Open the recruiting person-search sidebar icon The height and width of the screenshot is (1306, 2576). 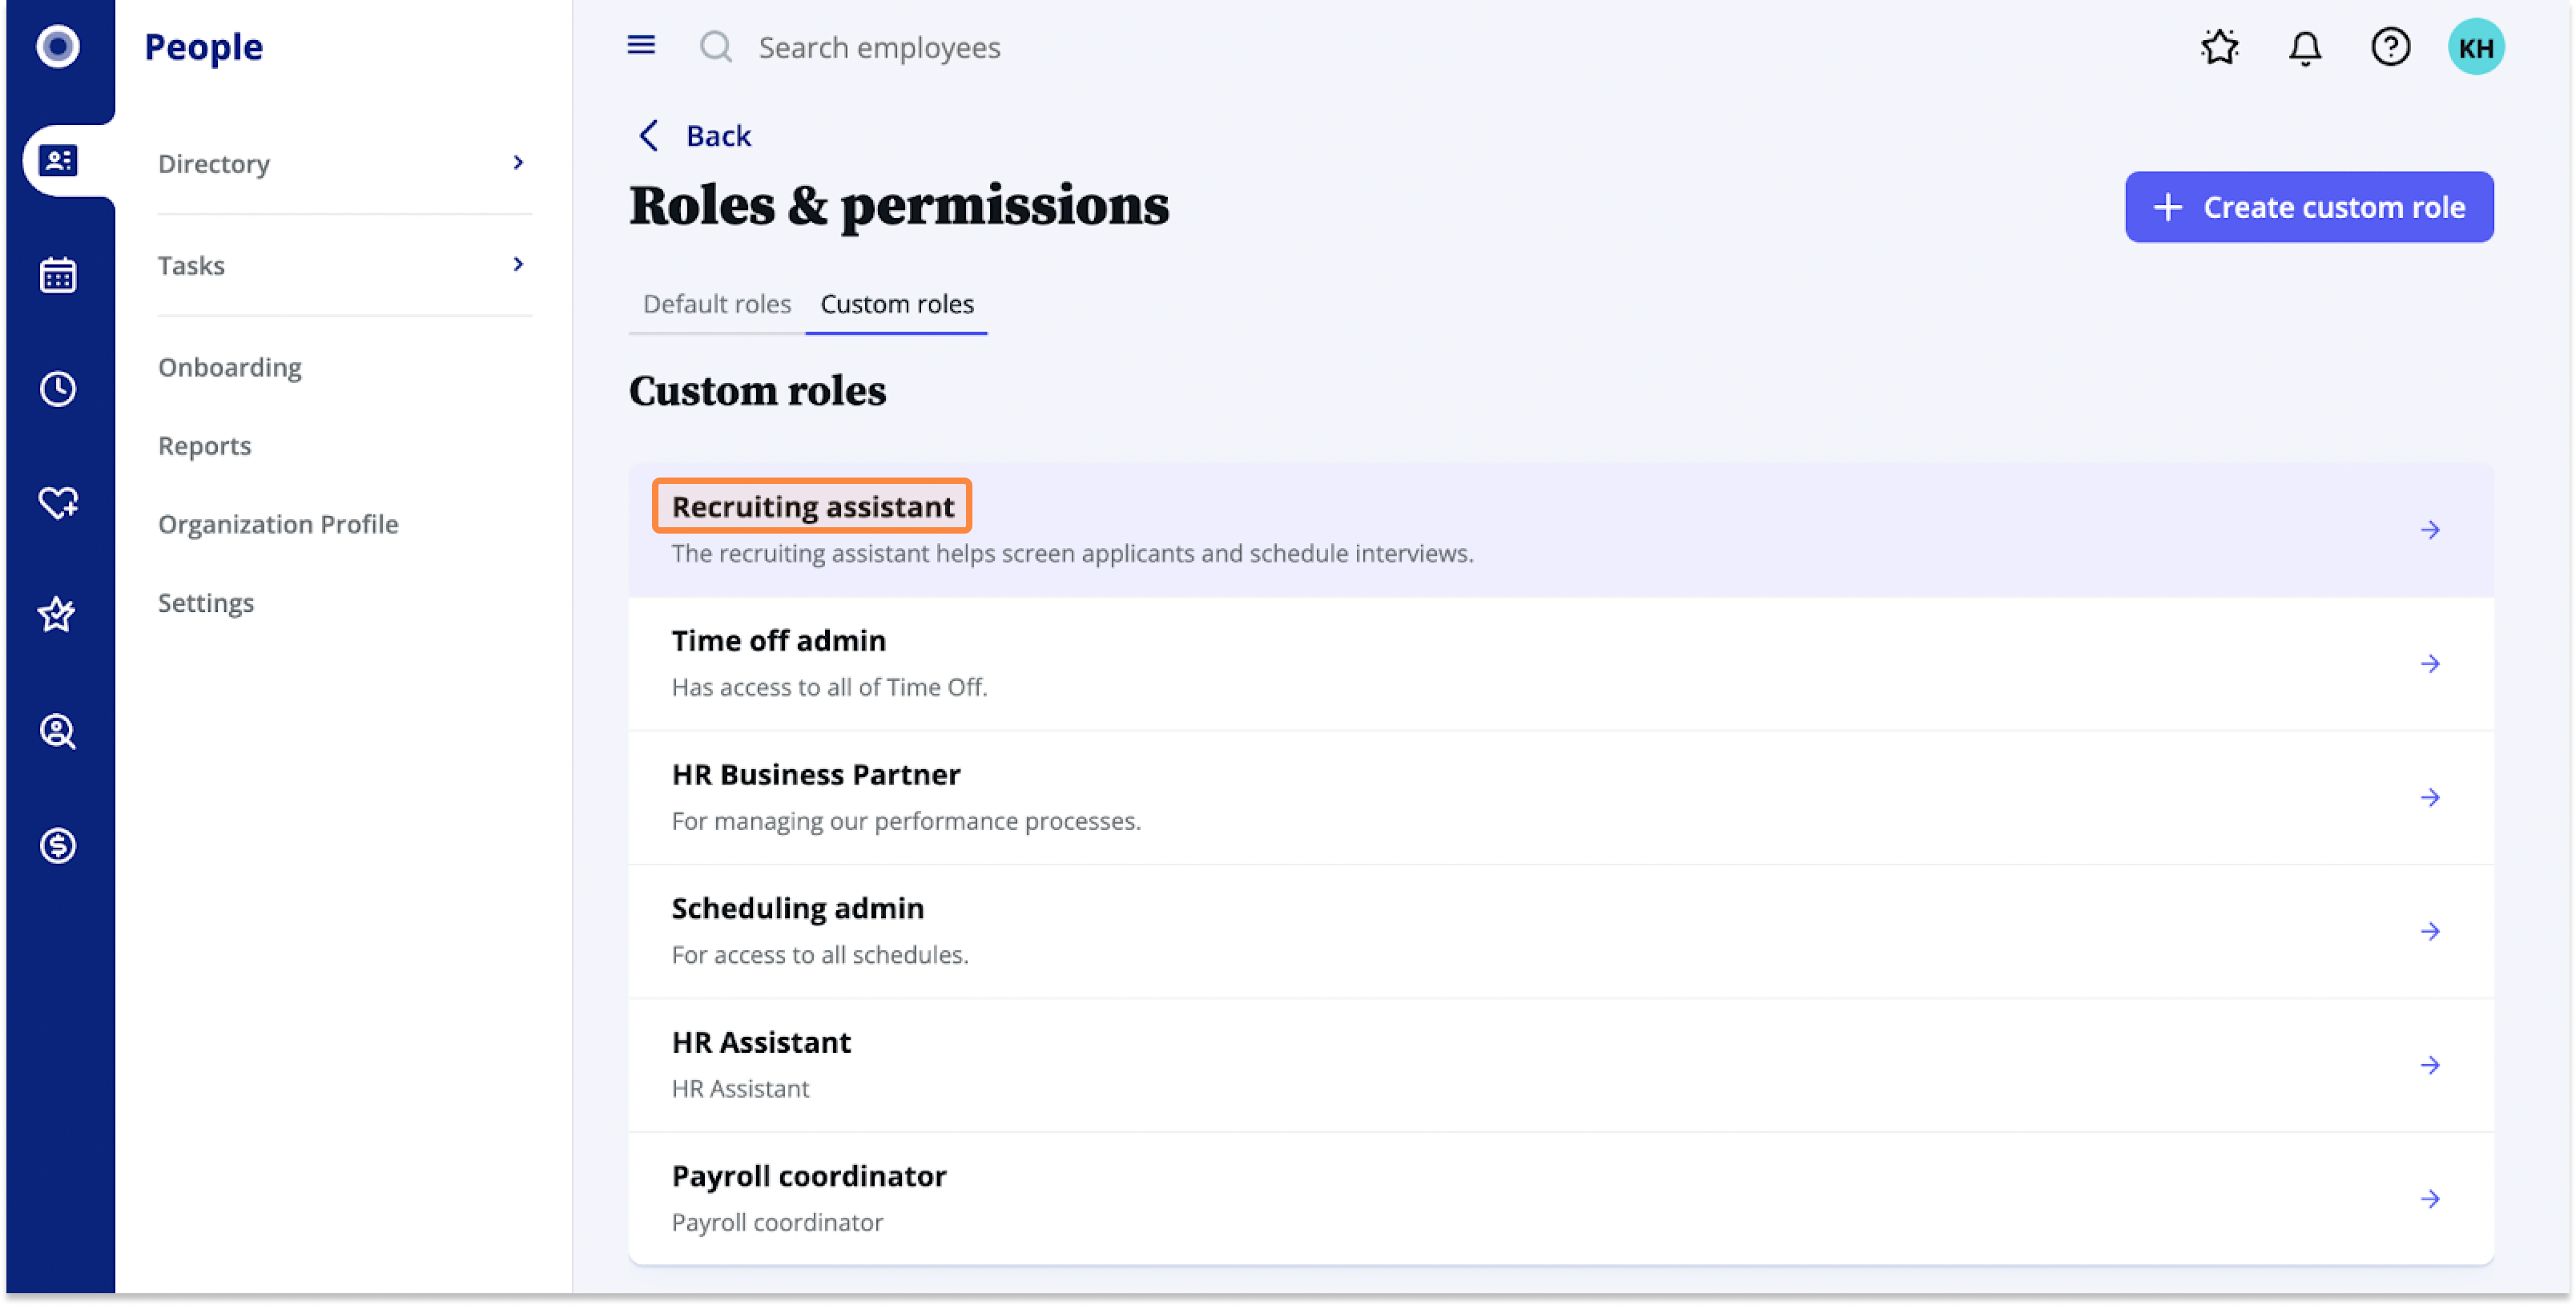pyautogui.click(x=58, y=731)
